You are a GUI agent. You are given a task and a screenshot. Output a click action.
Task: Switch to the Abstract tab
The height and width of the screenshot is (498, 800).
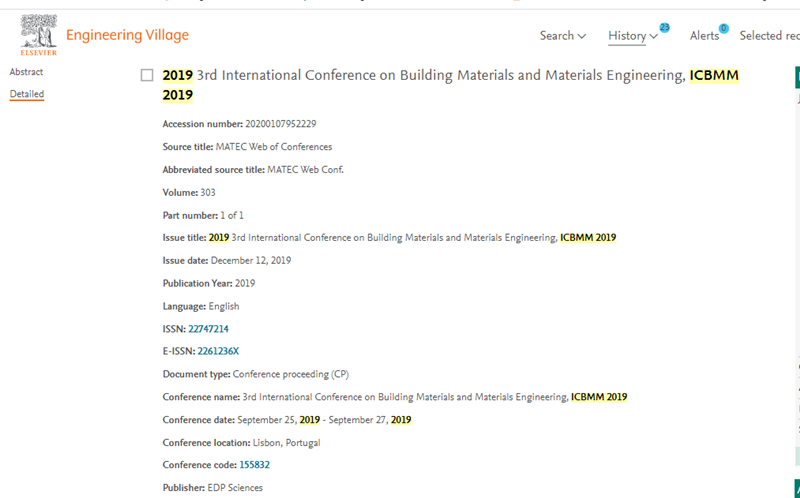tap(26, 72)
